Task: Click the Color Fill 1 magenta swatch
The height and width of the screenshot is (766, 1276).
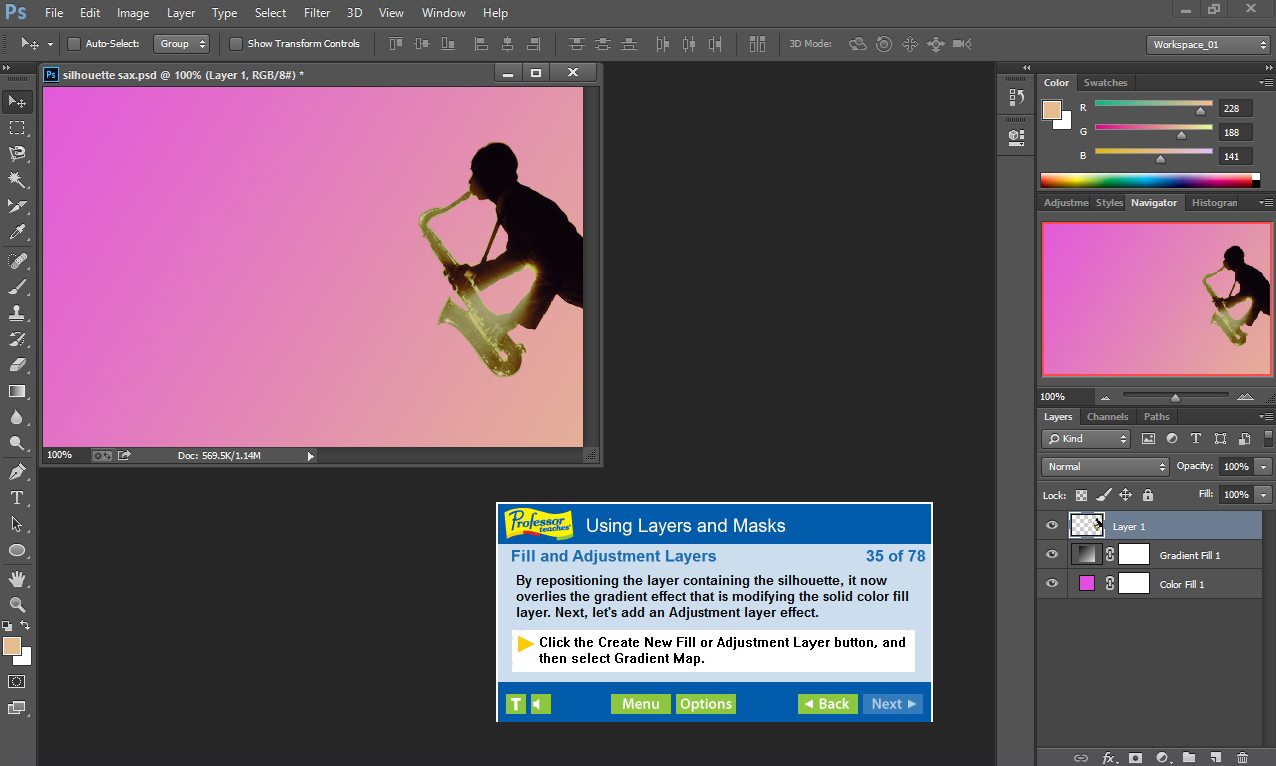Action: click(1085, 583)
